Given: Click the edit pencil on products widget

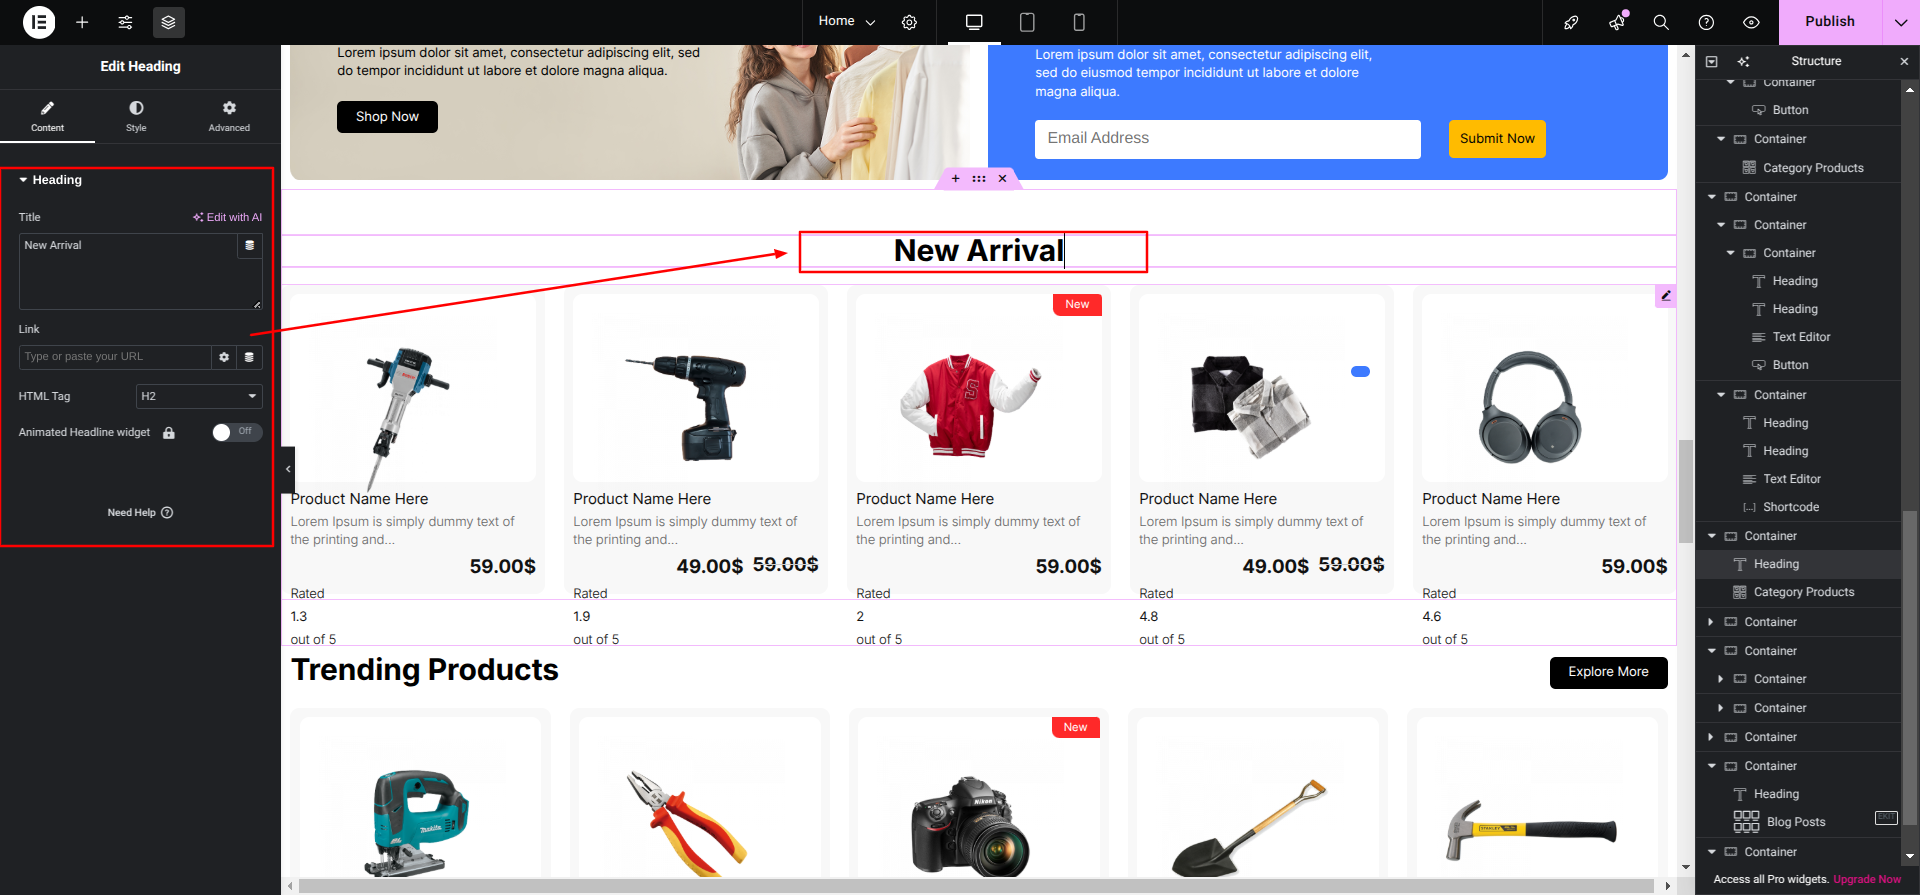Looking at the screenshot, I should (1665, 296).
